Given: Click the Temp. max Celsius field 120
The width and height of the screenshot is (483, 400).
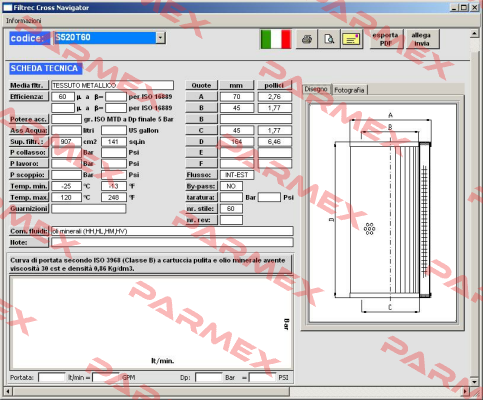Looking at the screenshot, I should [66, 197].
